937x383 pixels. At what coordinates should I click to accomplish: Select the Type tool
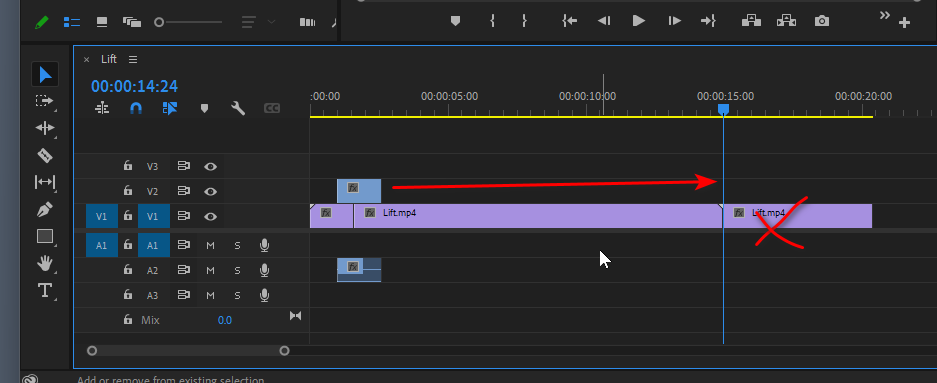tap(45, 290)
